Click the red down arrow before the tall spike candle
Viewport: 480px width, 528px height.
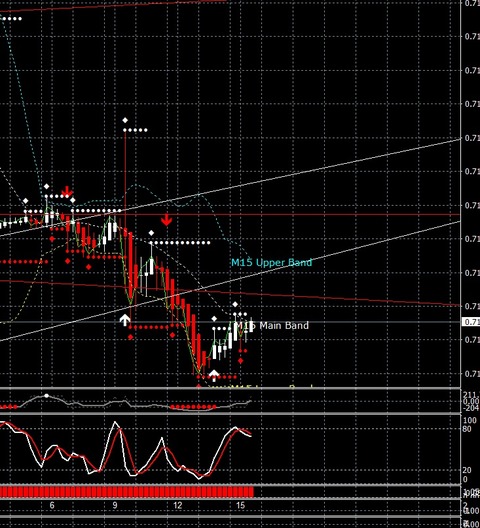click(x=67, y=191)
